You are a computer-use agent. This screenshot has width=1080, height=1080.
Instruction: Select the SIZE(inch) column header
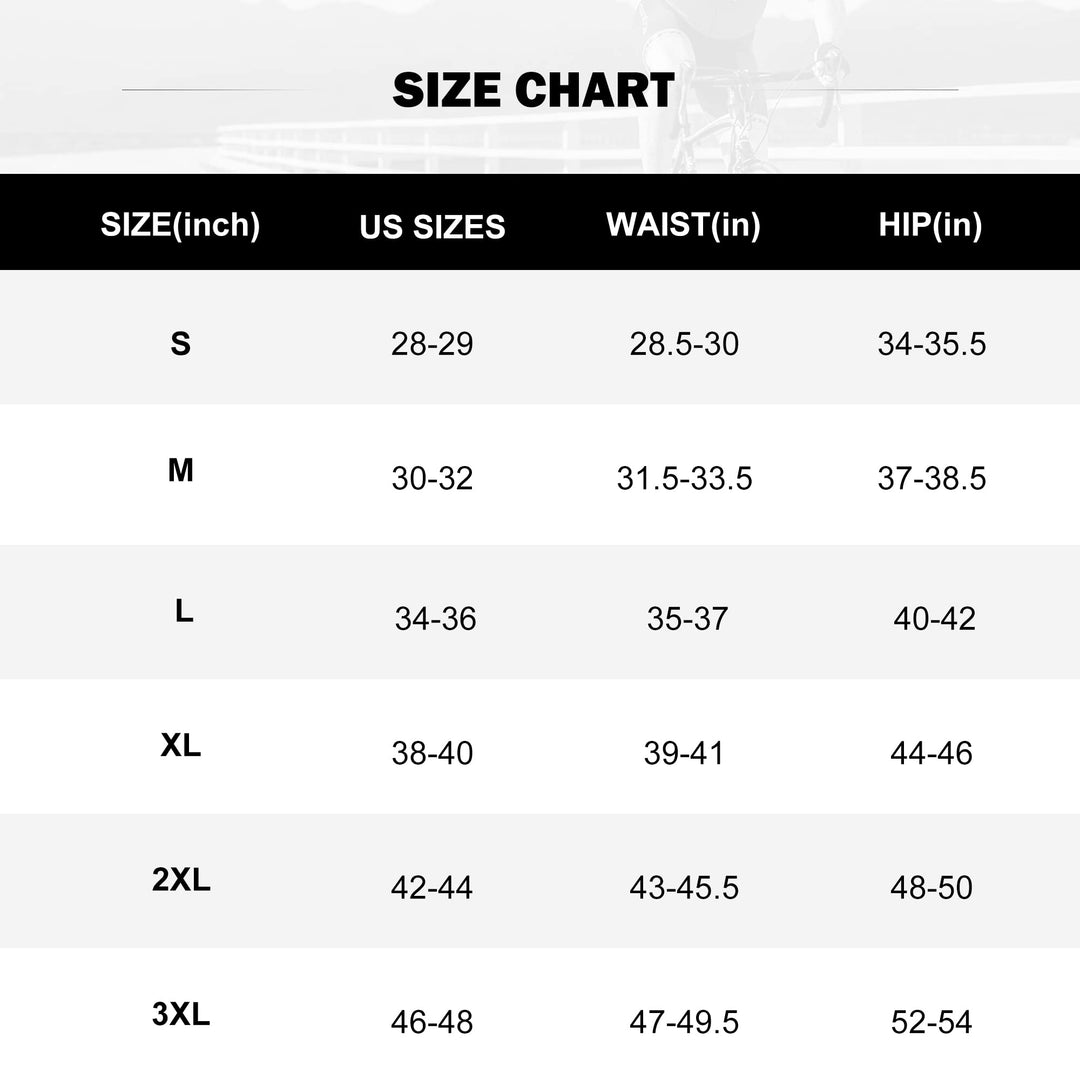pos(180,225)
